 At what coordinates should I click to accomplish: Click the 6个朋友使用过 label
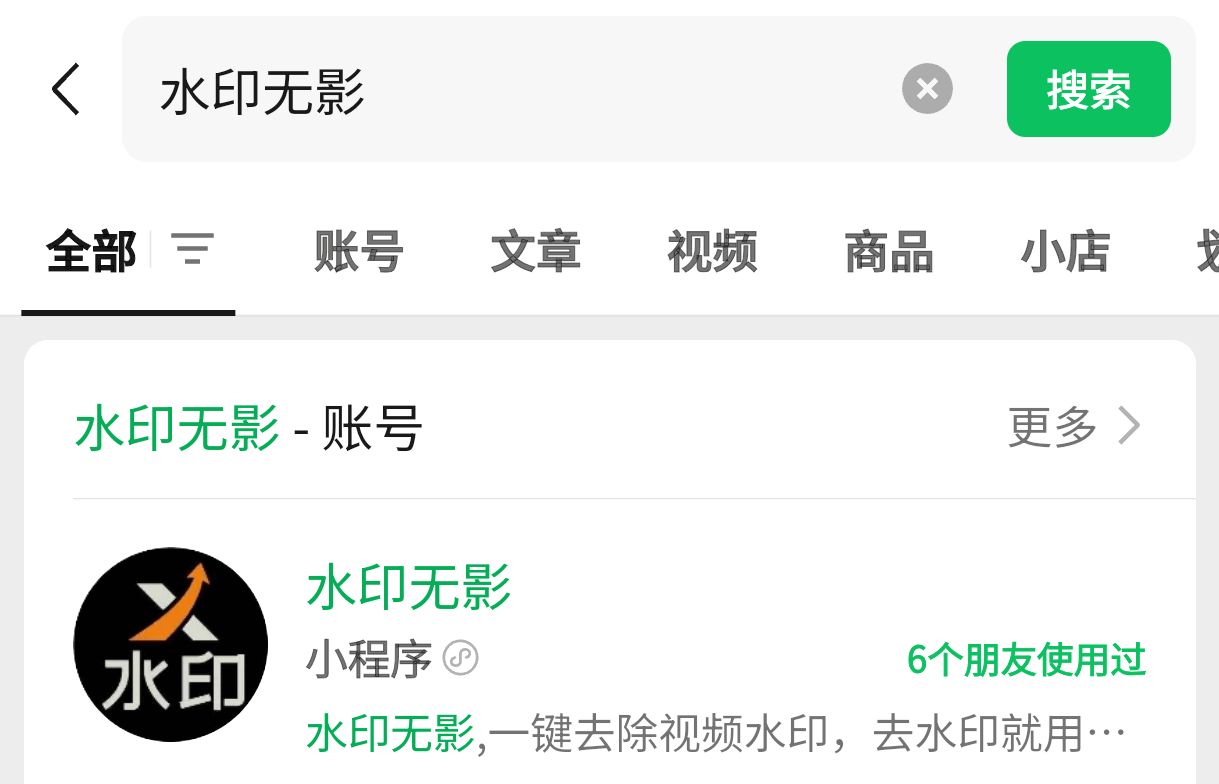1026,660
